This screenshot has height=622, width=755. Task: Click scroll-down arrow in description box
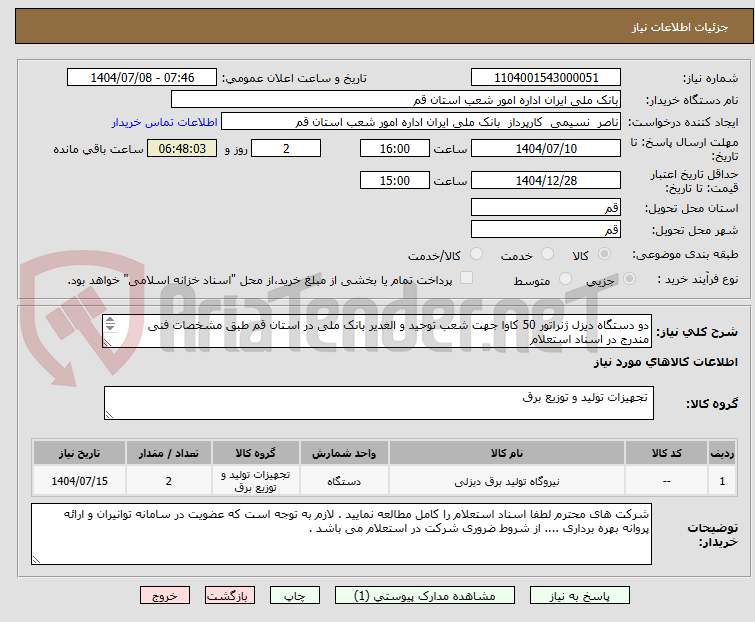[x=110, y=327]
